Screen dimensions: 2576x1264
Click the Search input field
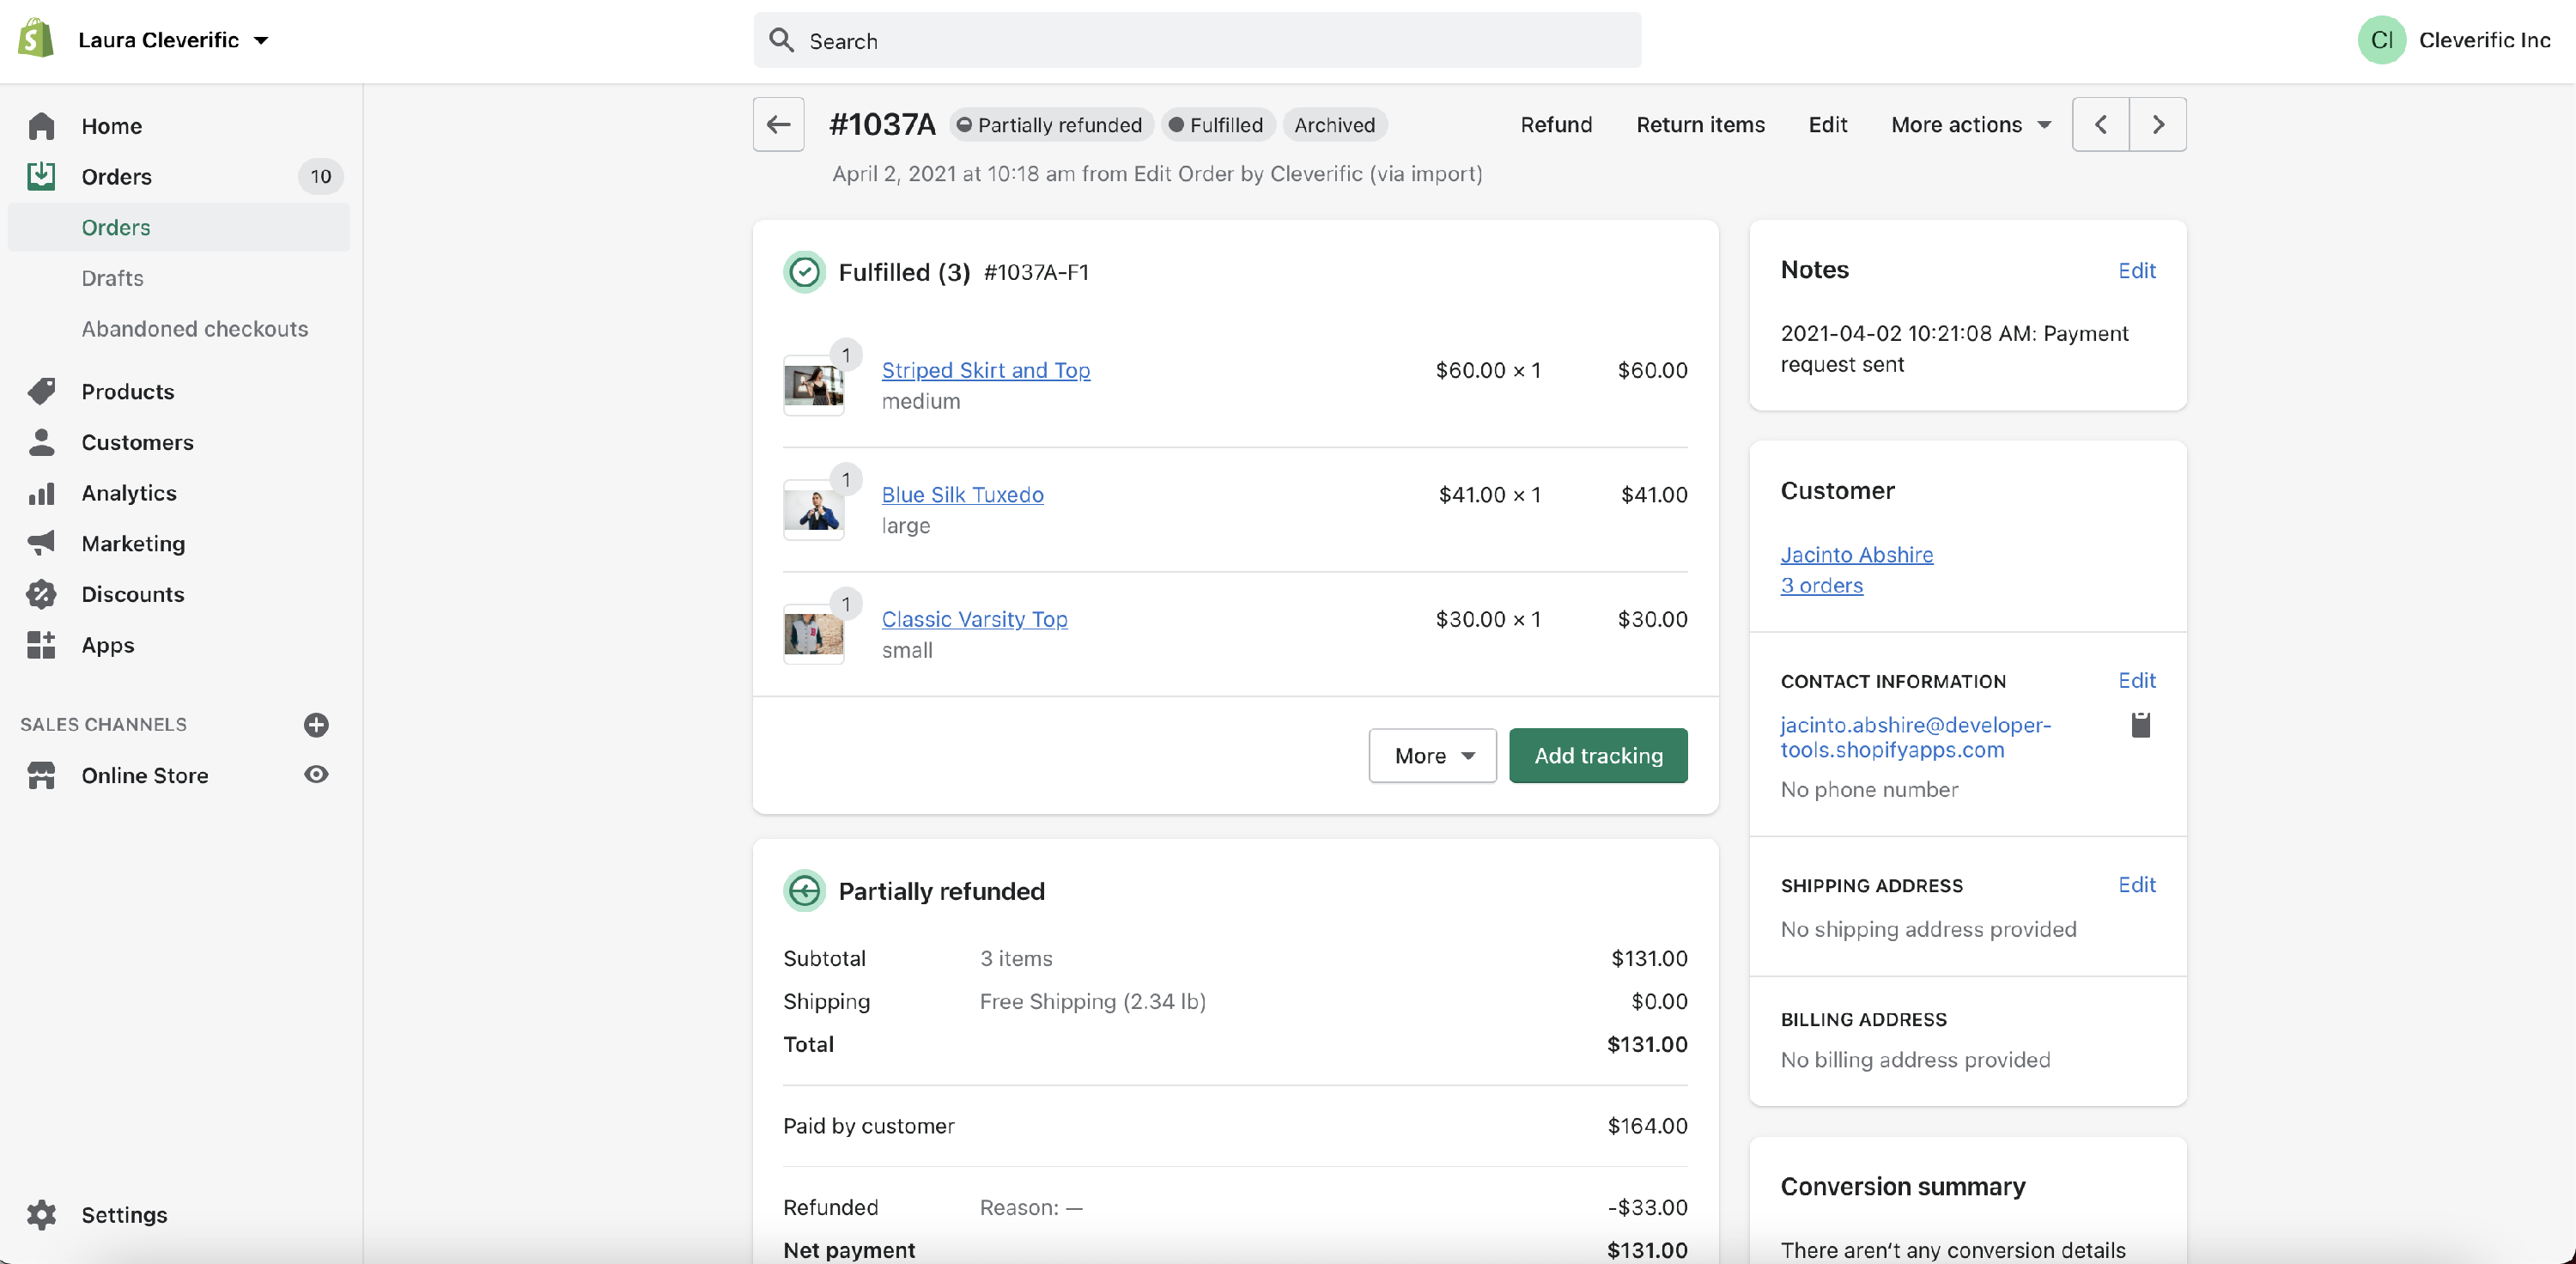[1196, 40]
